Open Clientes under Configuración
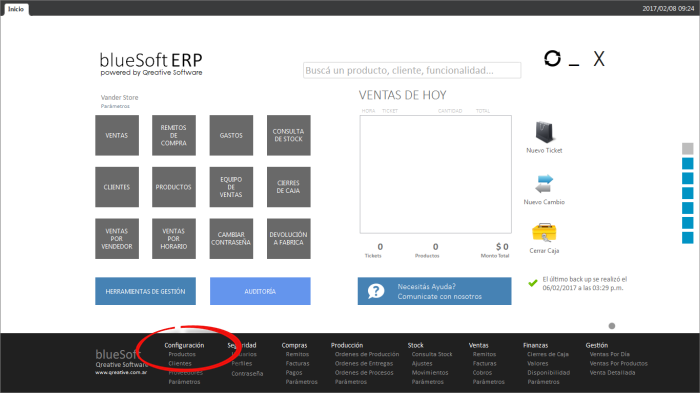Viewport: 700px width, 393px height. point(180,364)
